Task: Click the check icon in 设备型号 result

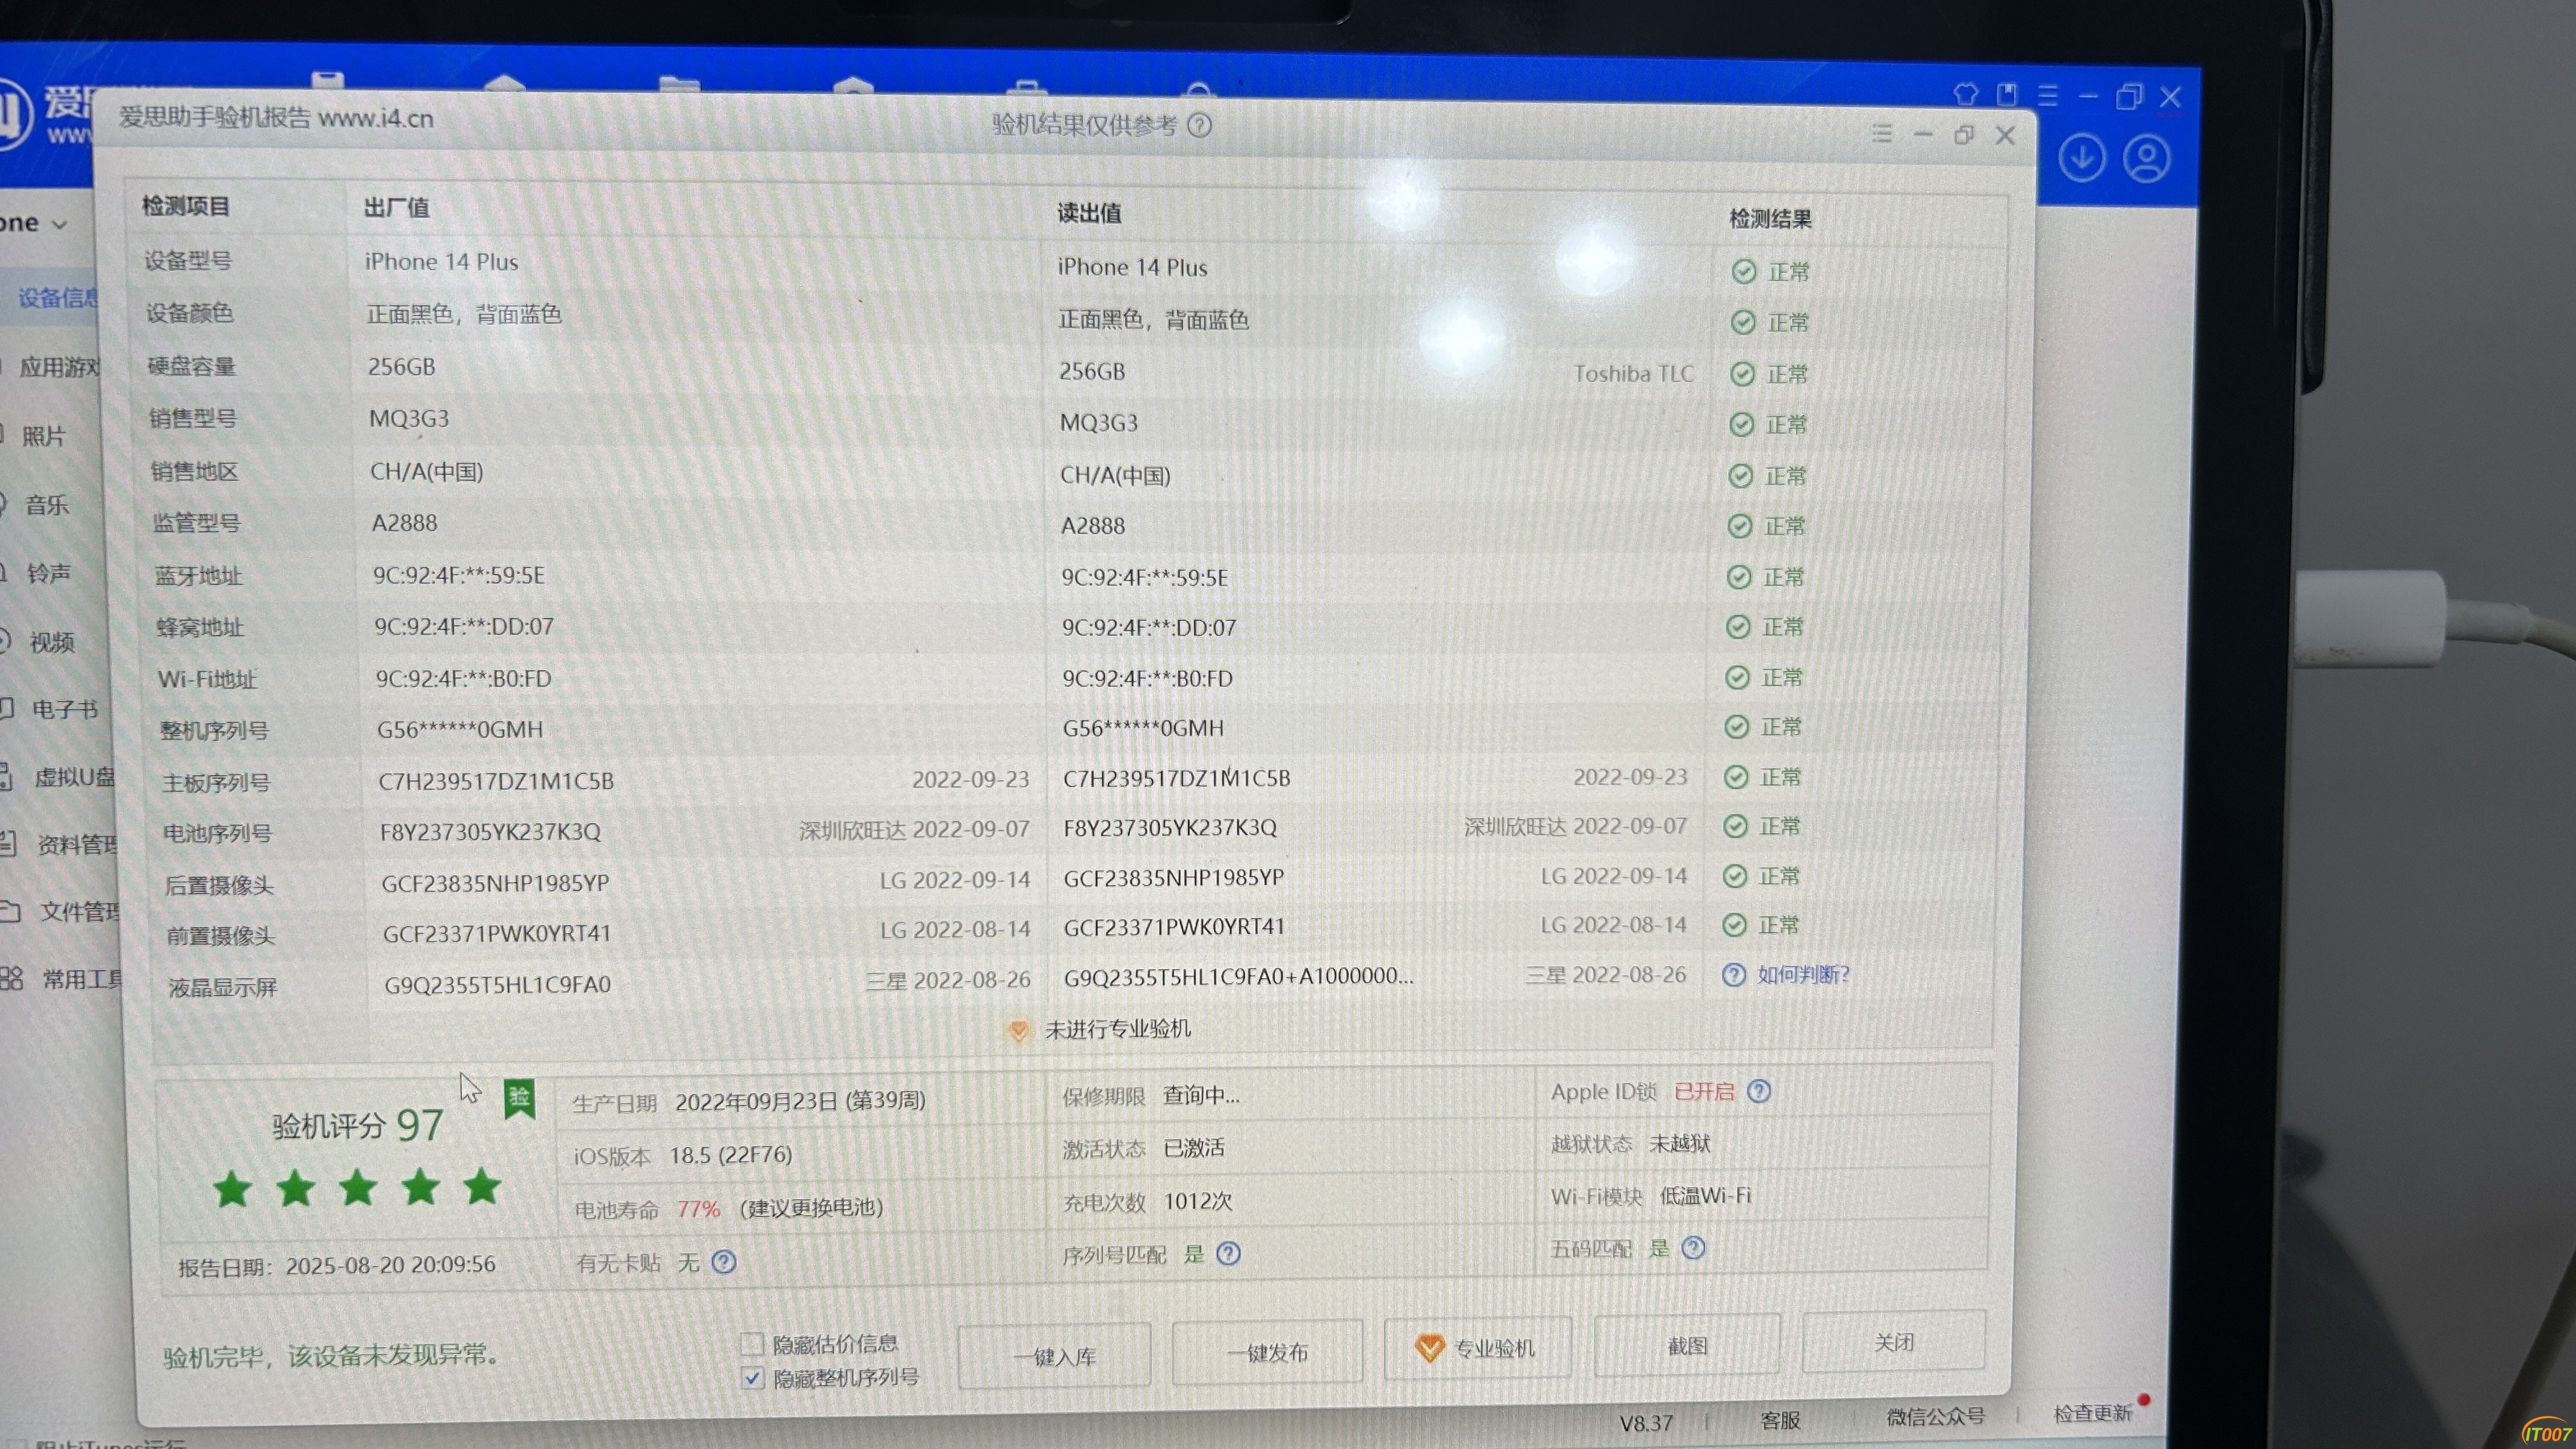Action: point(1744,271)
